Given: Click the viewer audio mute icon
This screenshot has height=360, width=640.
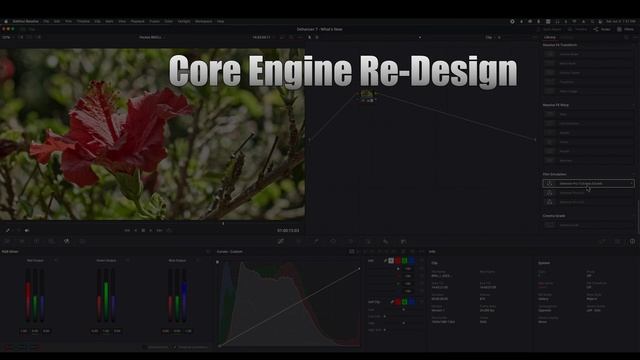Looking at the screenshot, I should (x=27, y=231).
